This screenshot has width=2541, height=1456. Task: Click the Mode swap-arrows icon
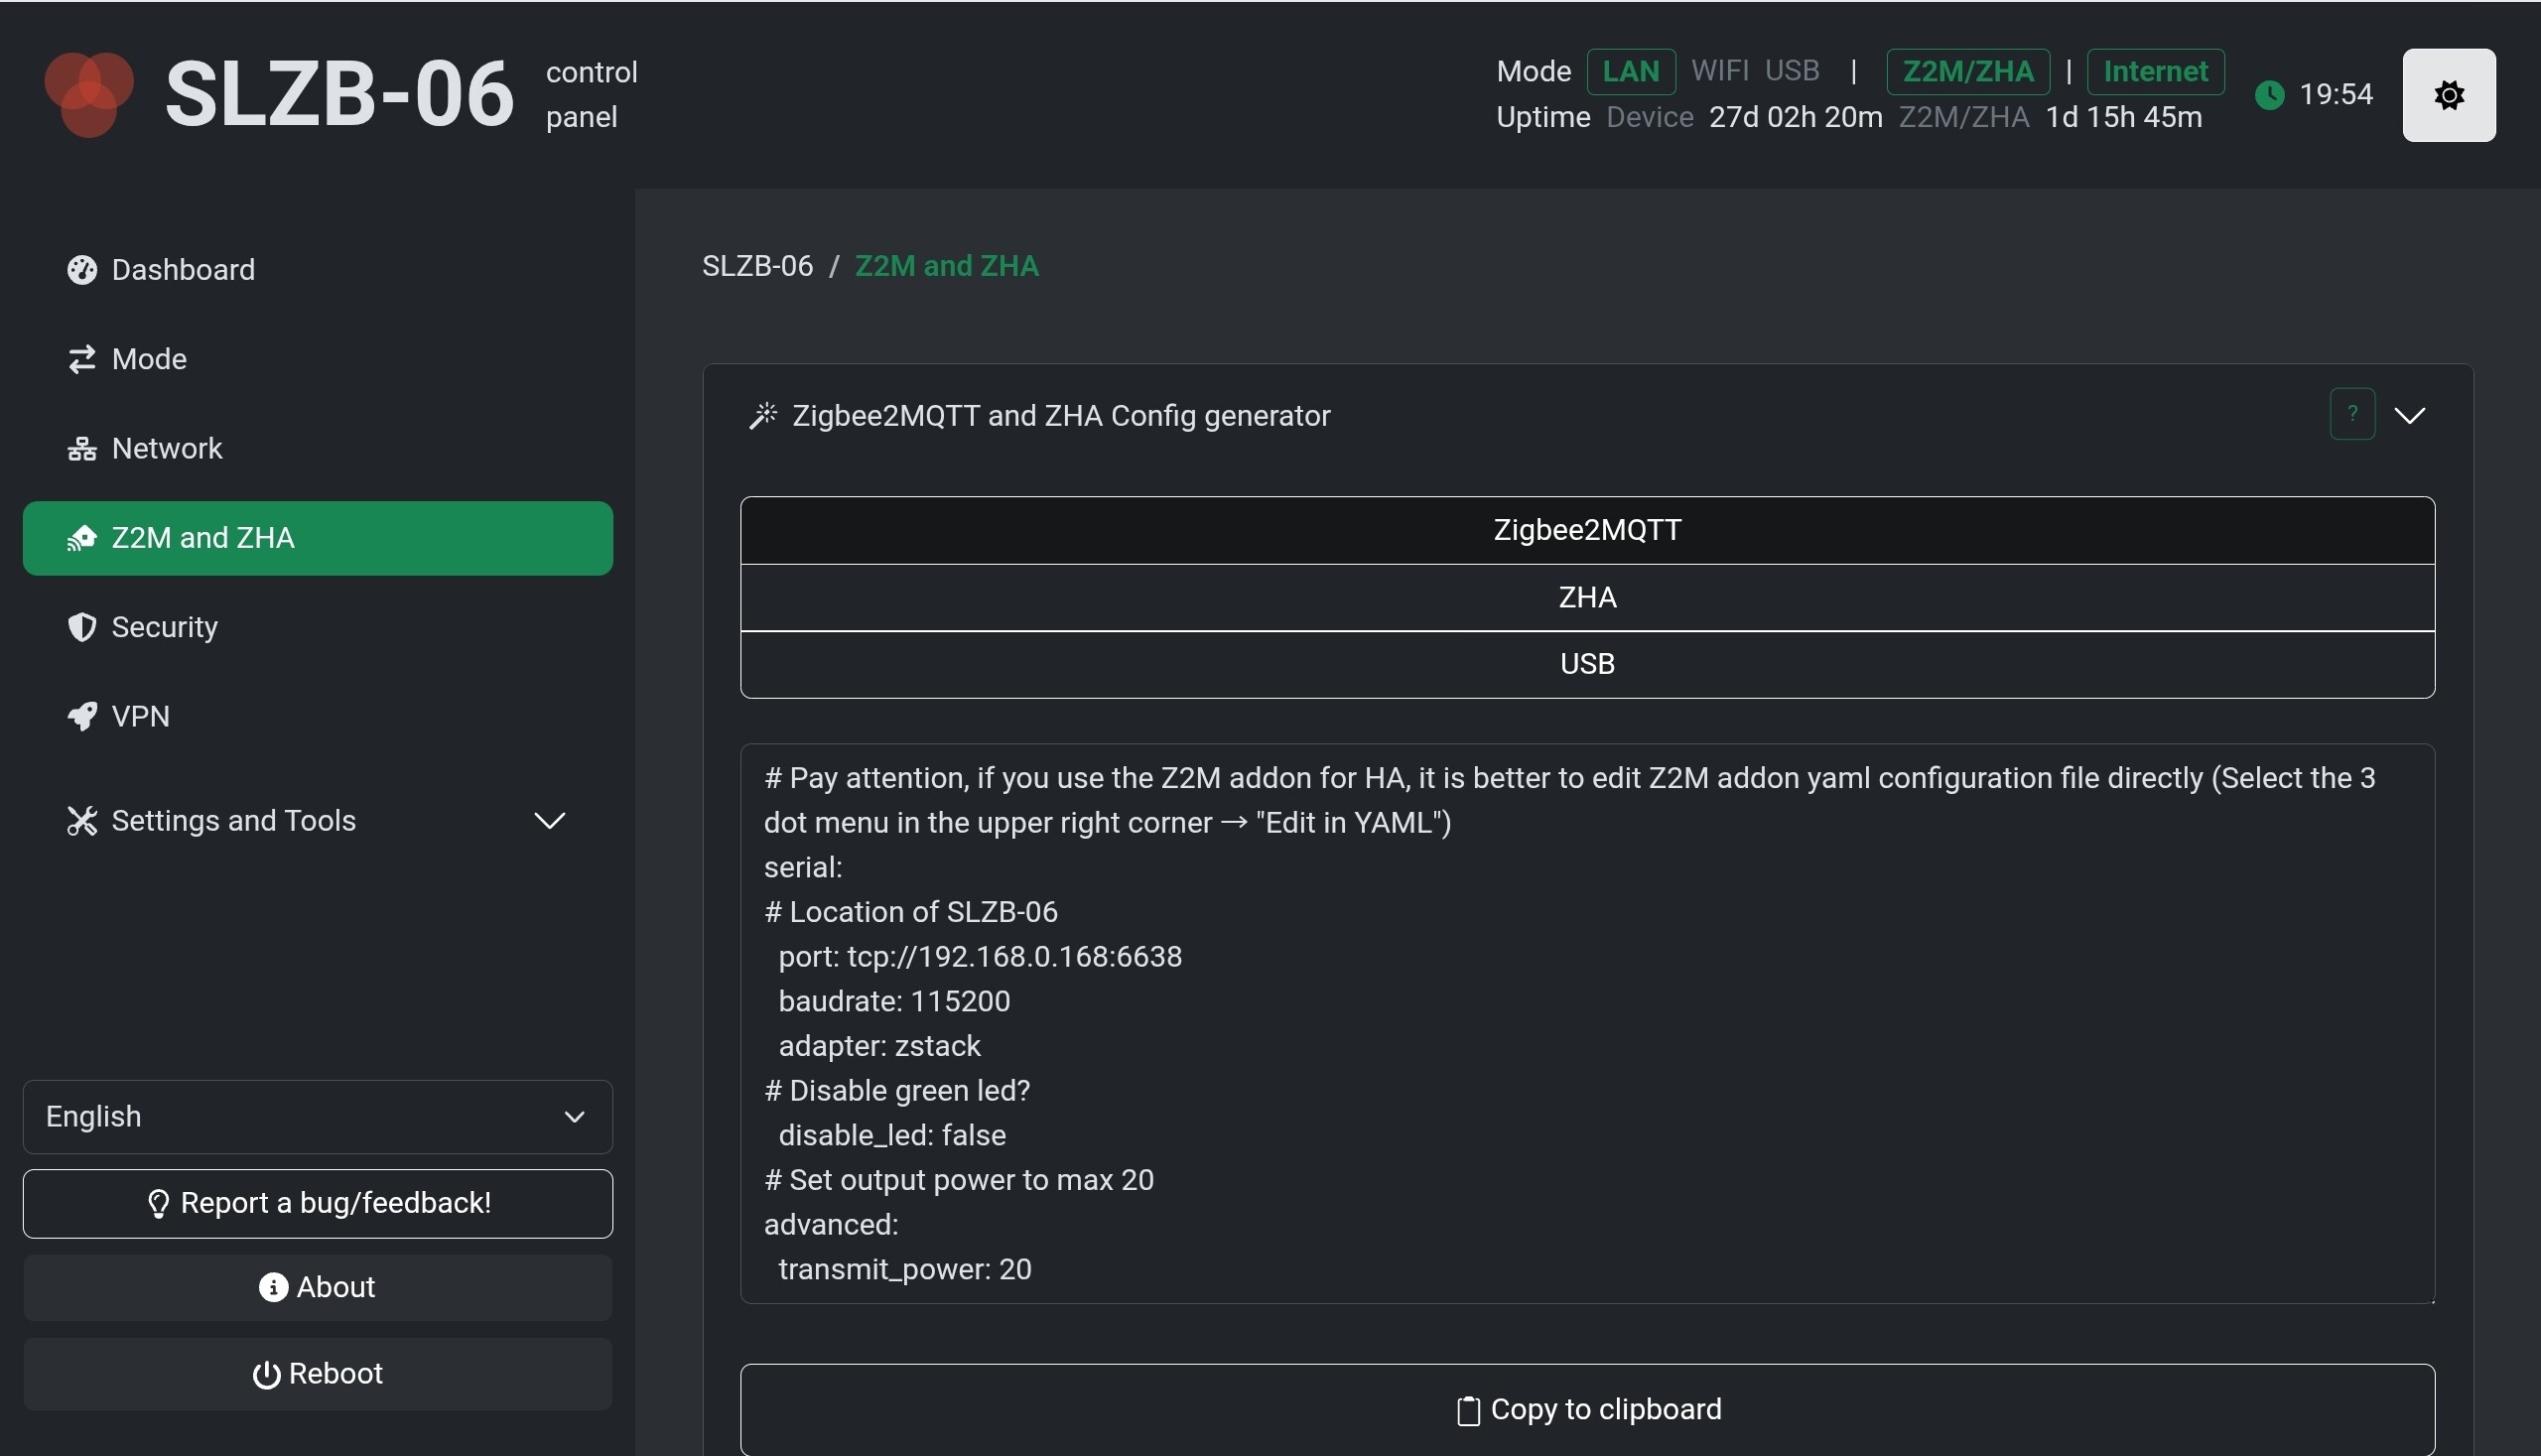[x=82, y=359]
